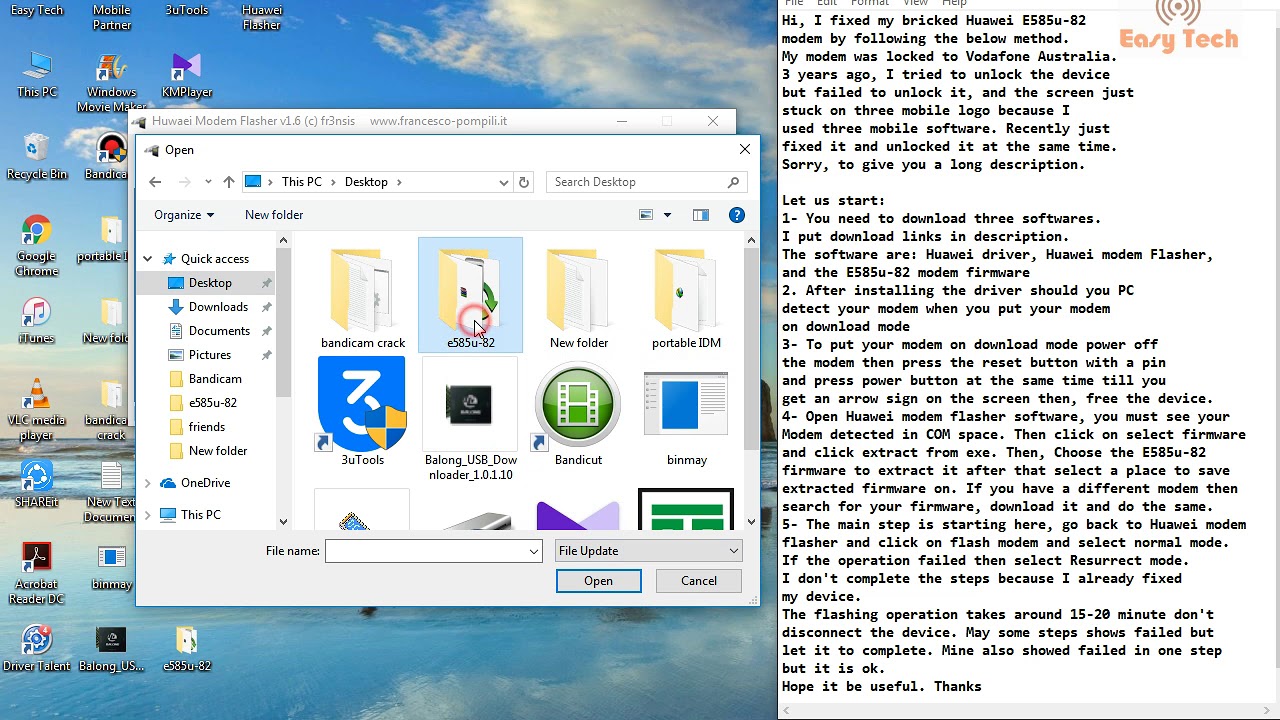Click Desktop in the address breadcrumb
The width and height of the screenshot is (1280, 720).
[366, 182]
